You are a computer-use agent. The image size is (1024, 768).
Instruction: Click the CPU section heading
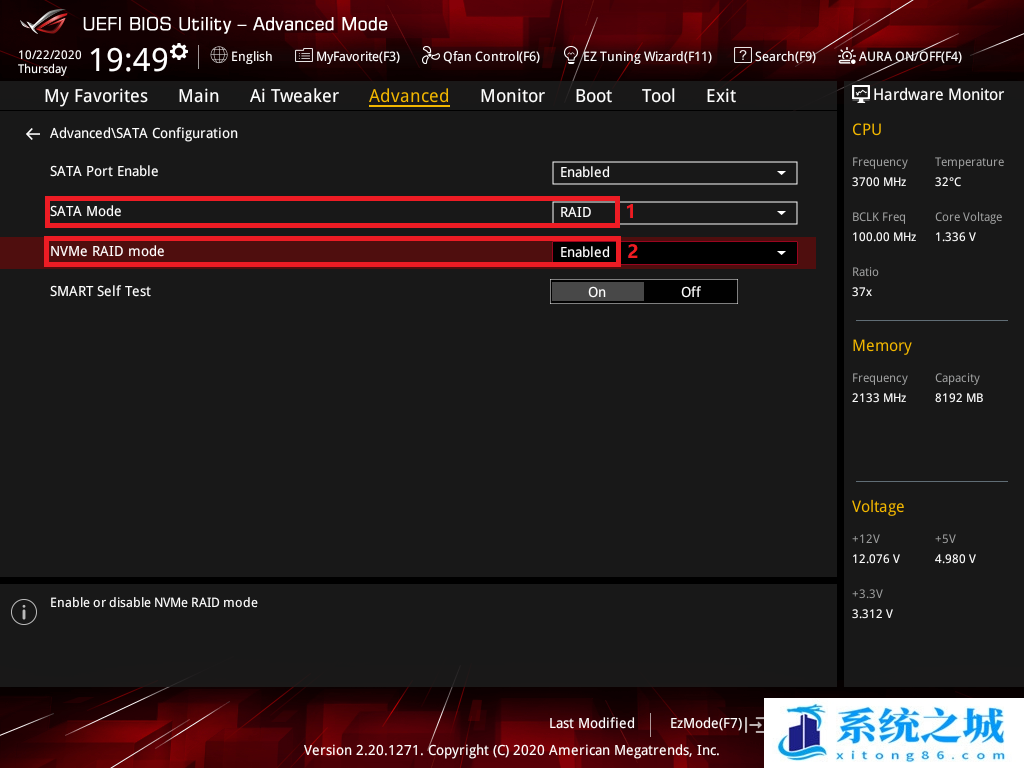point(867,129)
